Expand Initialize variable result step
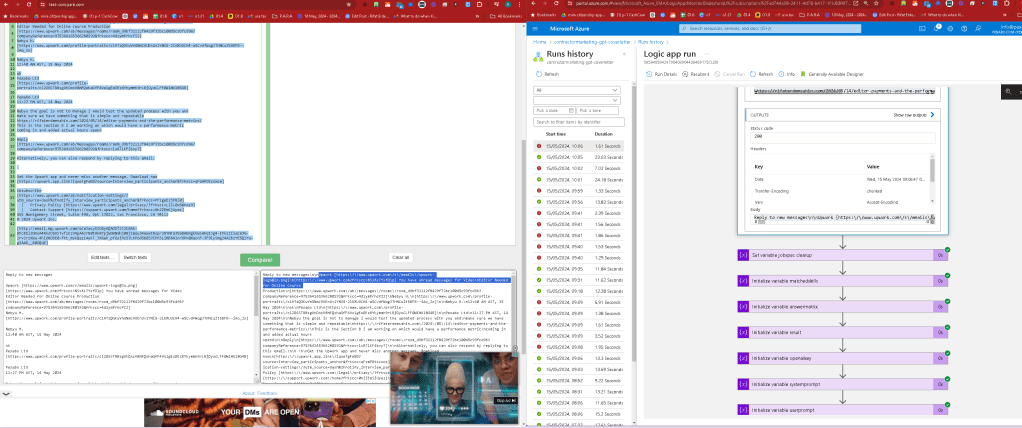This screenshot has height=428, width=1022. (843, 332)
